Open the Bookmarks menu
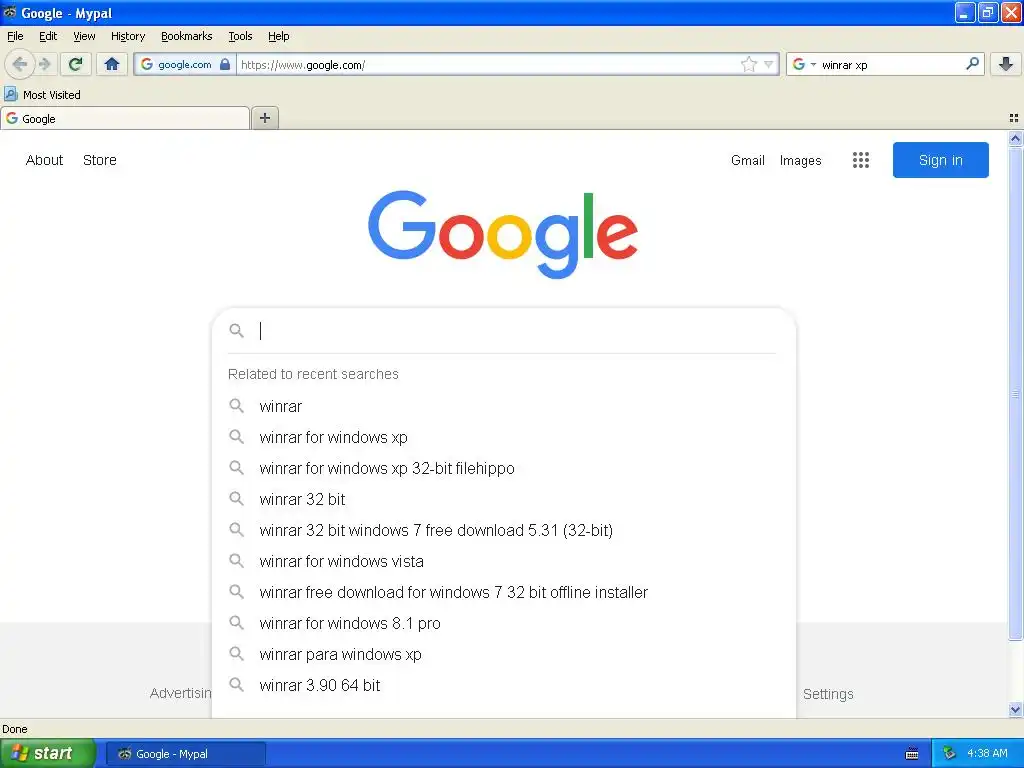Image resolution: width=1024 pixels, height=768 pixels. pos(187,36)
